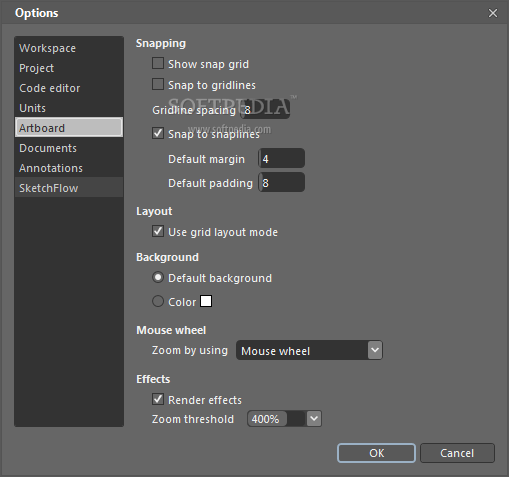The width and height of the screenshot is (509, 477).
Task: Select the SketchFlow category
Action: [69, 188]
